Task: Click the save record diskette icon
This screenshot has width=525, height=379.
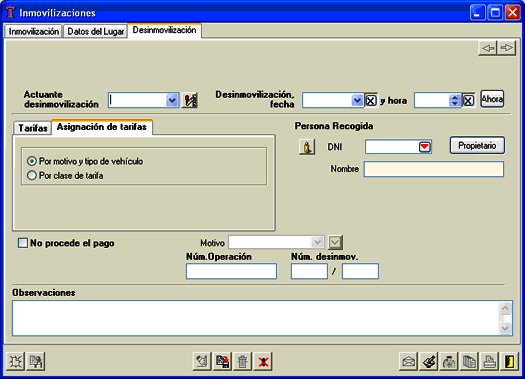Action: tap(222, 361)
